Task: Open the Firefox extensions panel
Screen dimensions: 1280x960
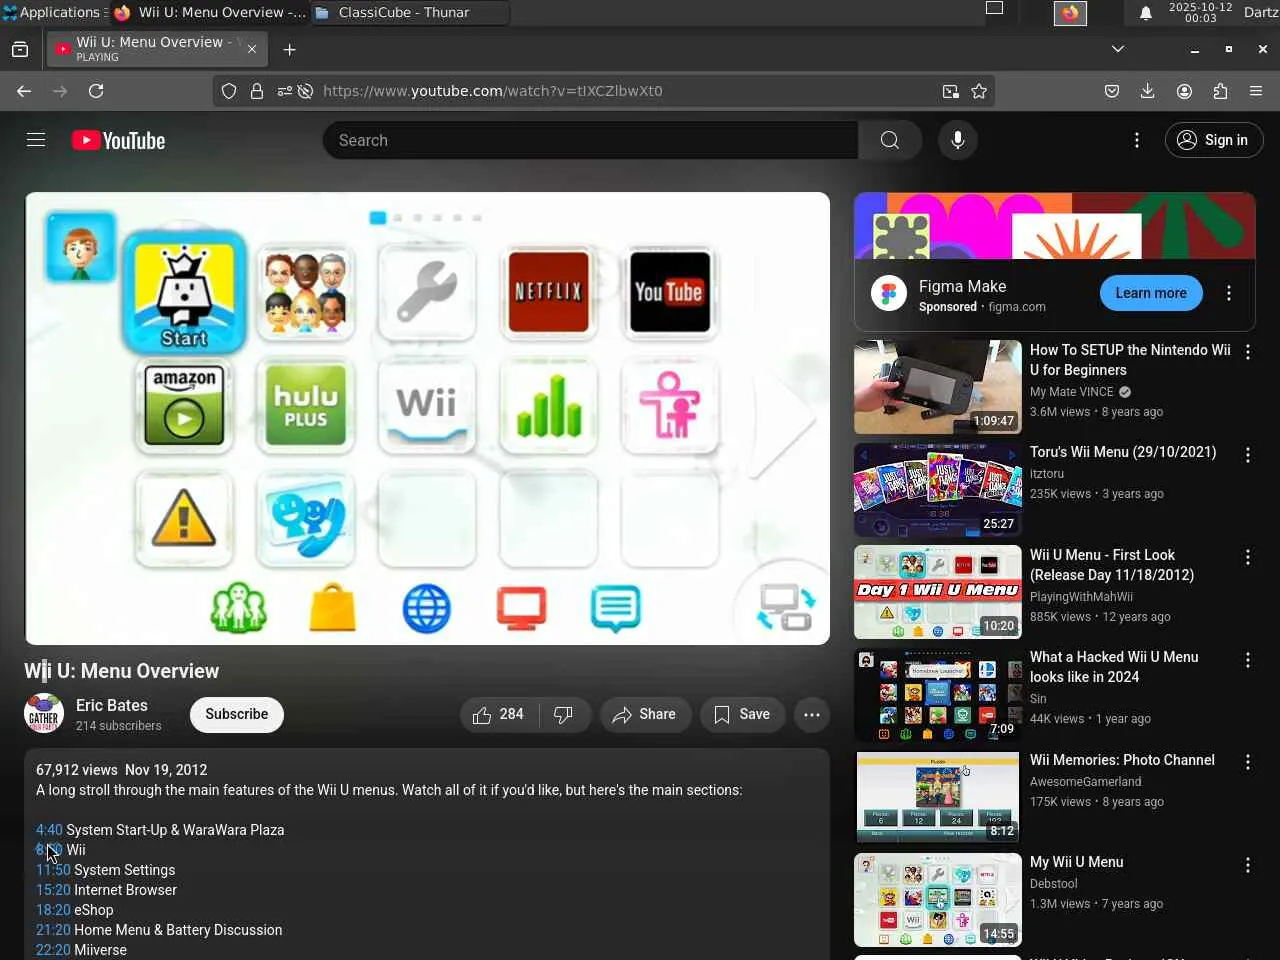Action: click(x=1220, y=91)
